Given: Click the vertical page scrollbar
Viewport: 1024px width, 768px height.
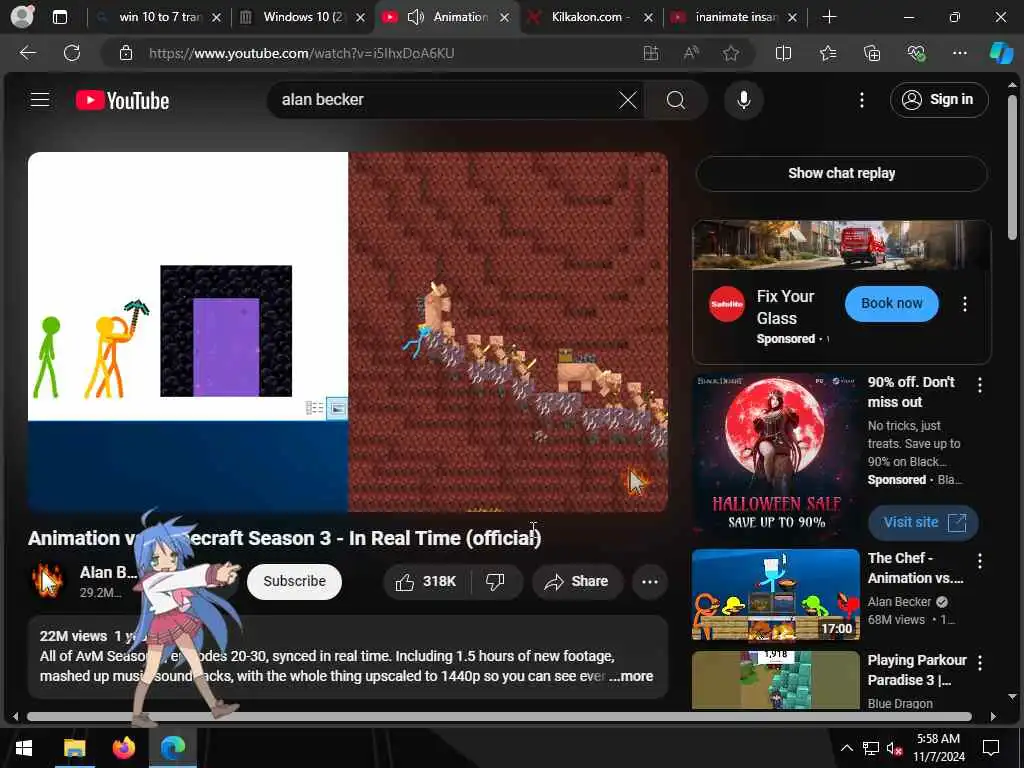Looking at the screenshot, I should pyautogui.click(x=1012, y=167).
